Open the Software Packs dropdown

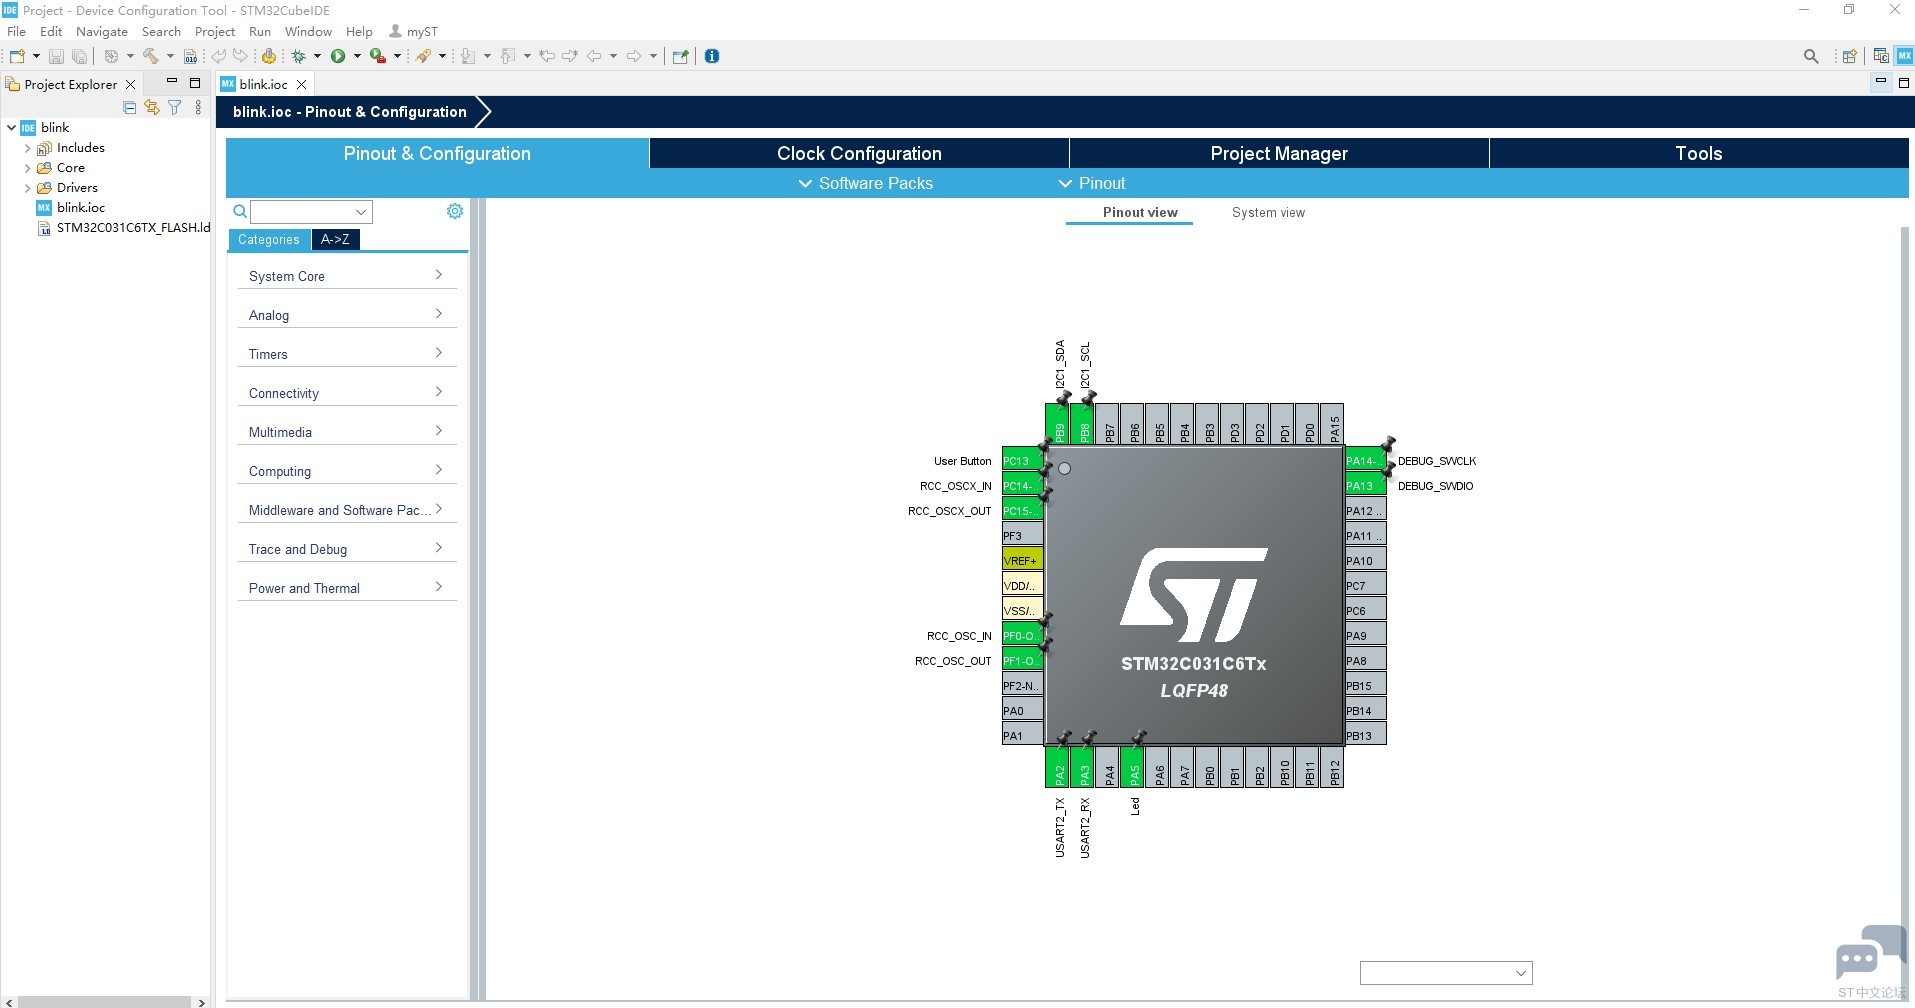coord(866,183)
